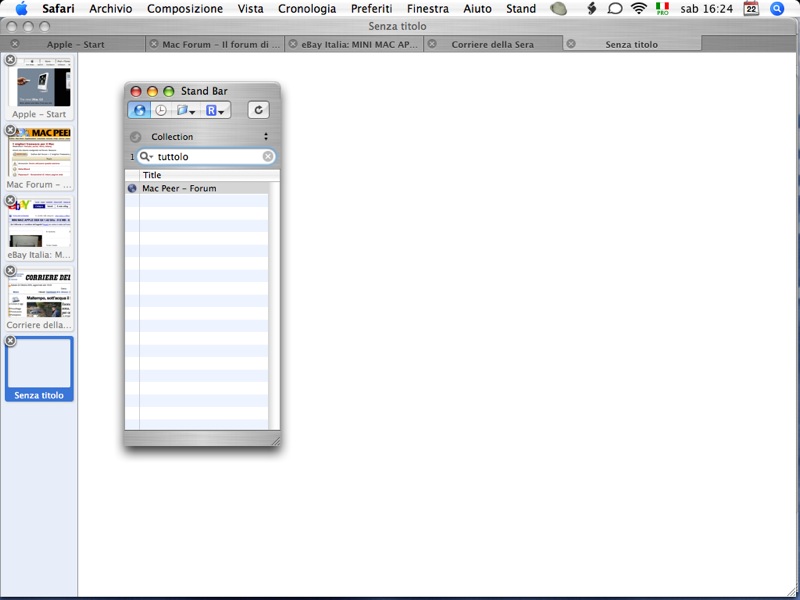Click the globe icon beside Mac Peer - Forum
This screenshot has width=800, height=600.
(132, 188)
